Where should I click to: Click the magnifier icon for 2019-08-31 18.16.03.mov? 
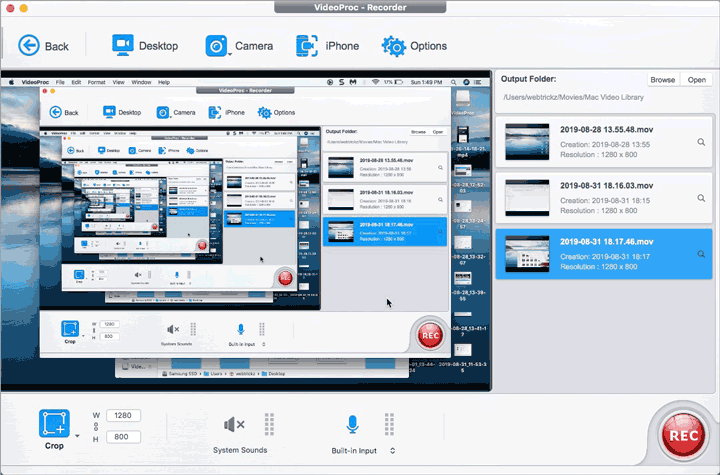click(701, 198)
